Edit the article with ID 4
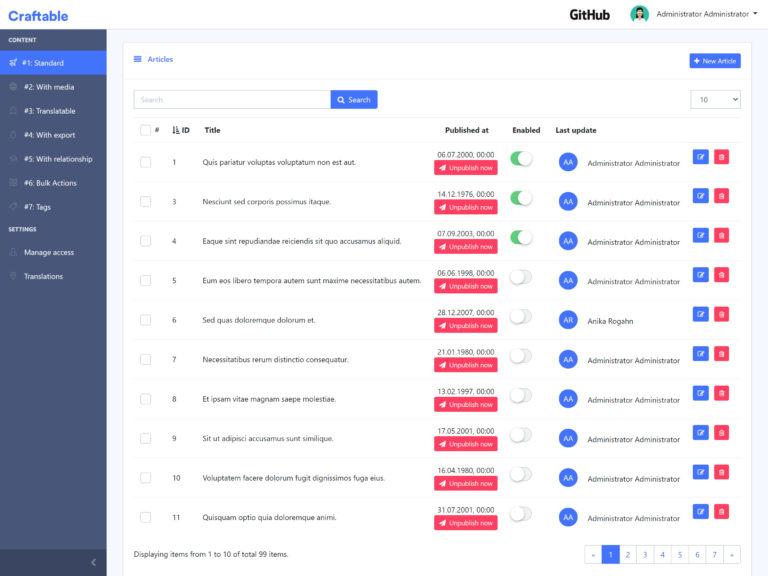 pyautogui.click(x=700, y=236)
